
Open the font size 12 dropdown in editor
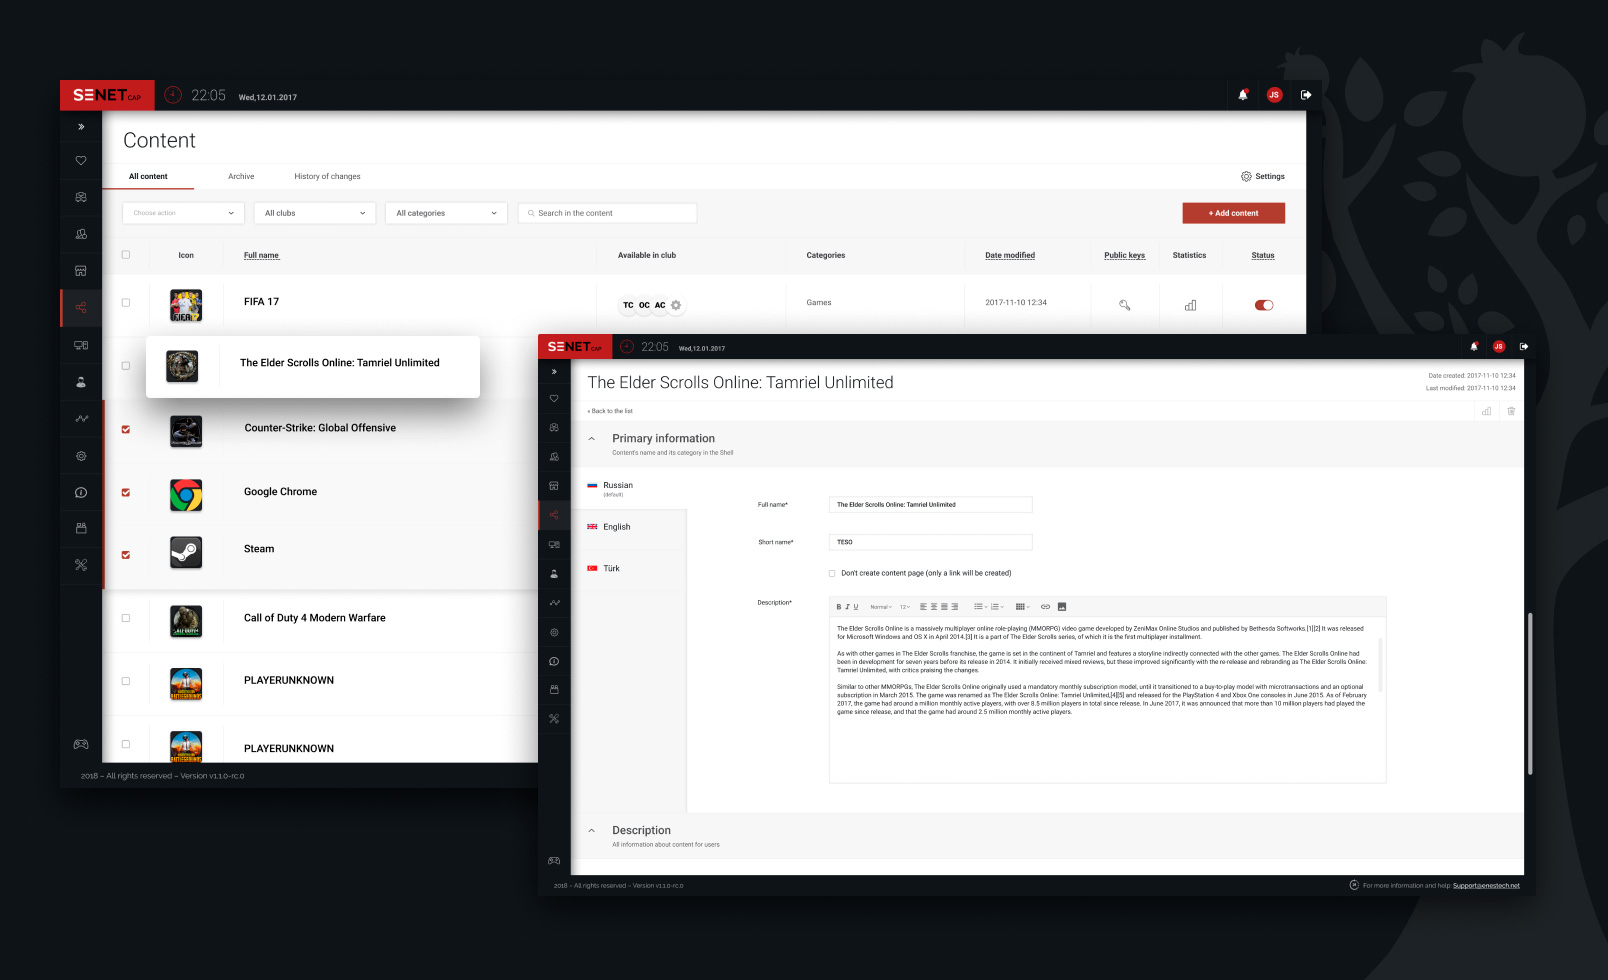pyautogui.click(x=905, y=607)
